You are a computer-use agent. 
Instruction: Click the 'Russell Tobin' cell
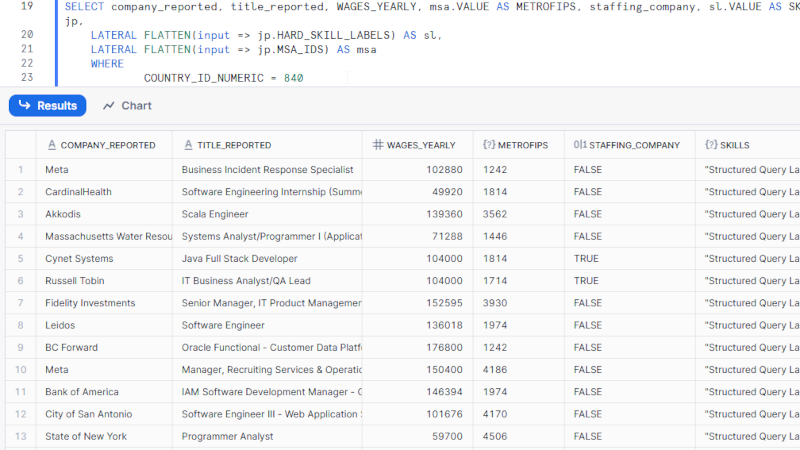click(x=104, y=281)
